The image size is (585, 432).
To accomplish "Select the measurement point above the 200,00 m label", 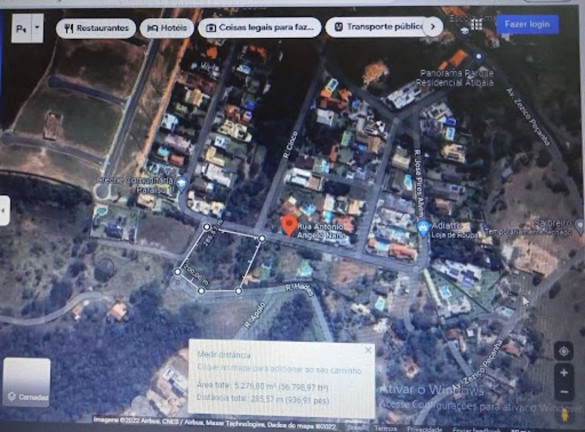I will pos(178,272).
